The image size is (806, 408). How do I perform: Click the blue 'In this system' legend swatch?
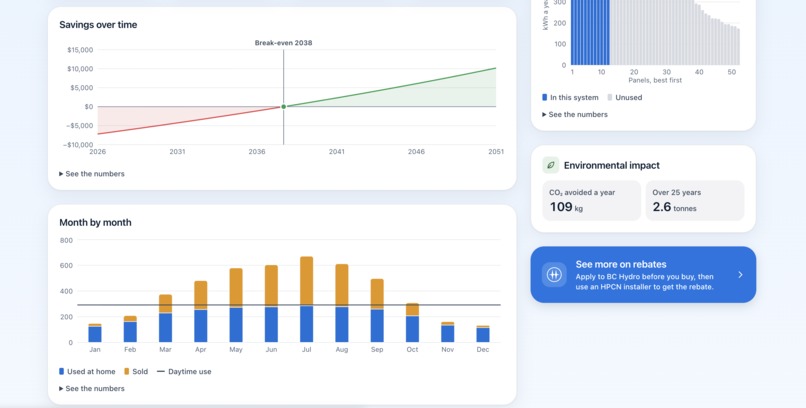545,97
